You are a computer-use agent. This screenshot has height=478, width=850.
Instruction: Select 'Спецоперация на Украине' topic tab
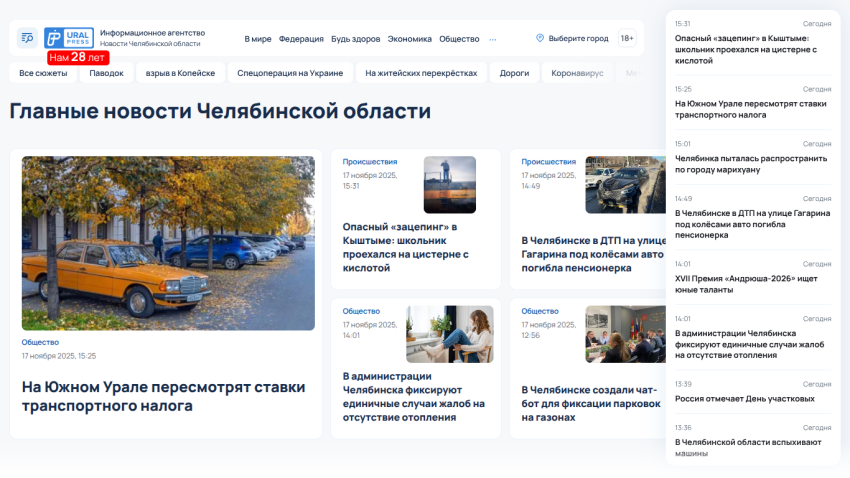(x=290, y=73)
